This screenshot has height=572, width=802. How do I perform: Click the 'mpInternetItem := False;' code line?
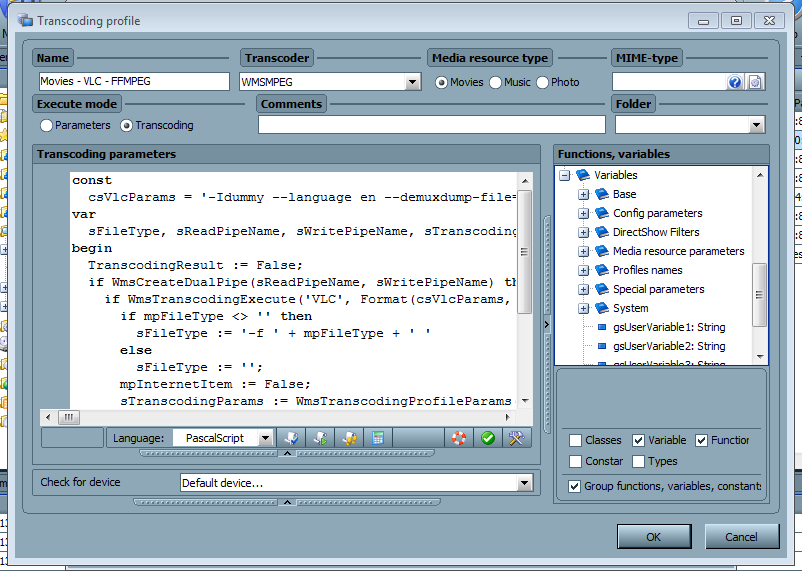(215, 384)
